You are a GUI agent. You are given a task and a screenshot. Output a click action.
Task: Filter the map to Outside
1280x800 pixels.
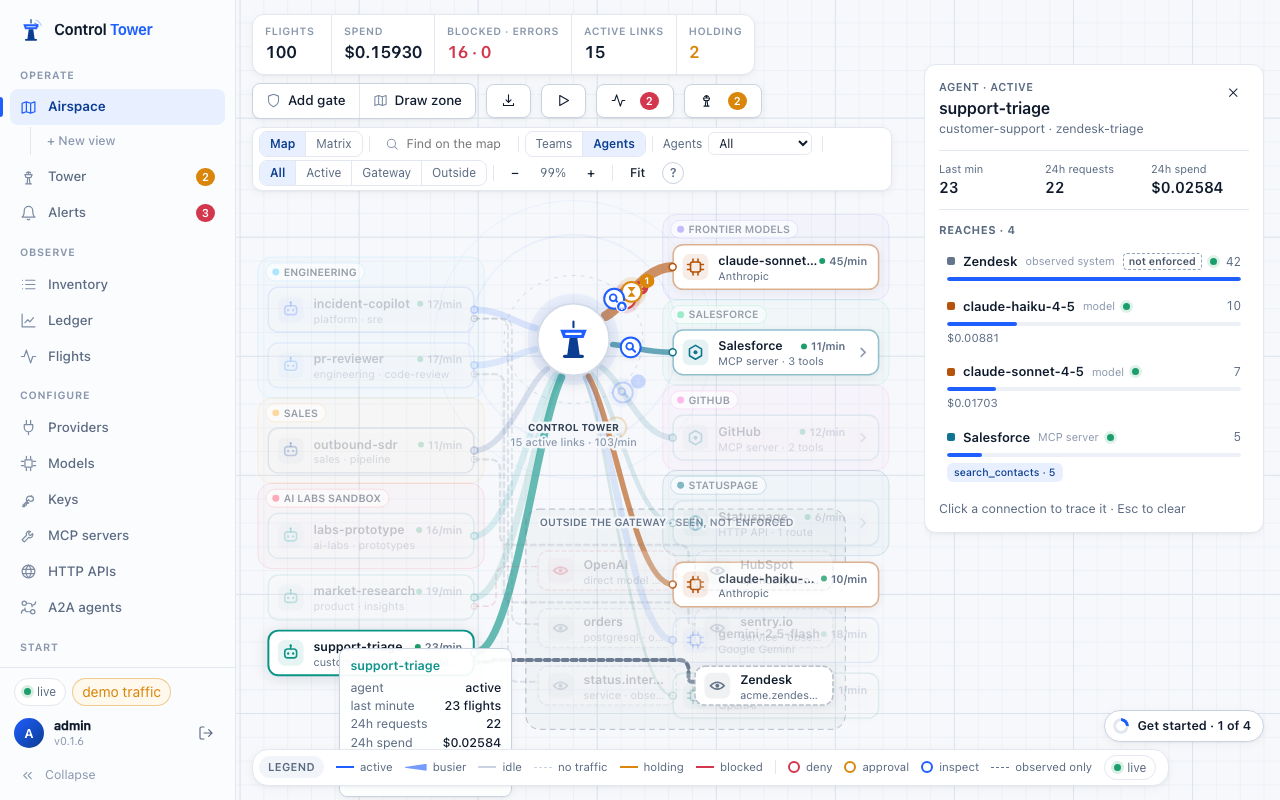click(x=454, y=173)
